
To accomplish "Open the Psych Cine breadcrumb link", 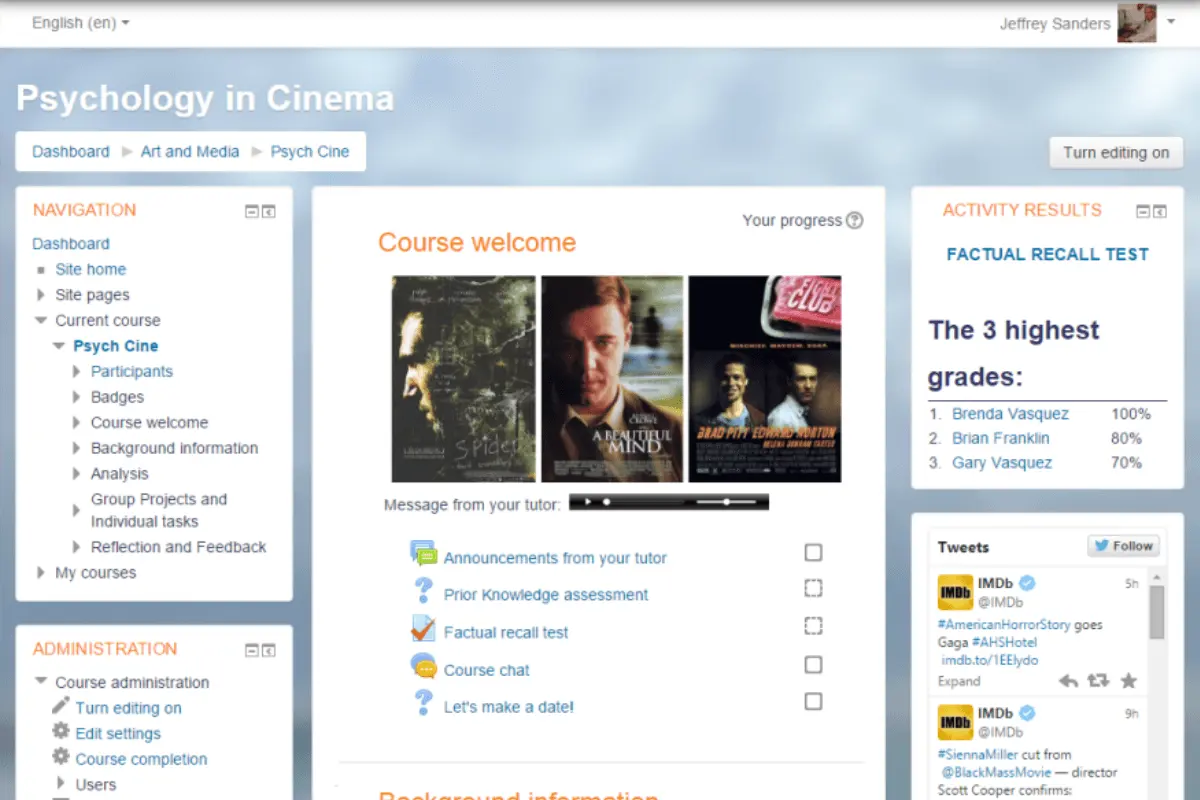I will pos(310,152).
